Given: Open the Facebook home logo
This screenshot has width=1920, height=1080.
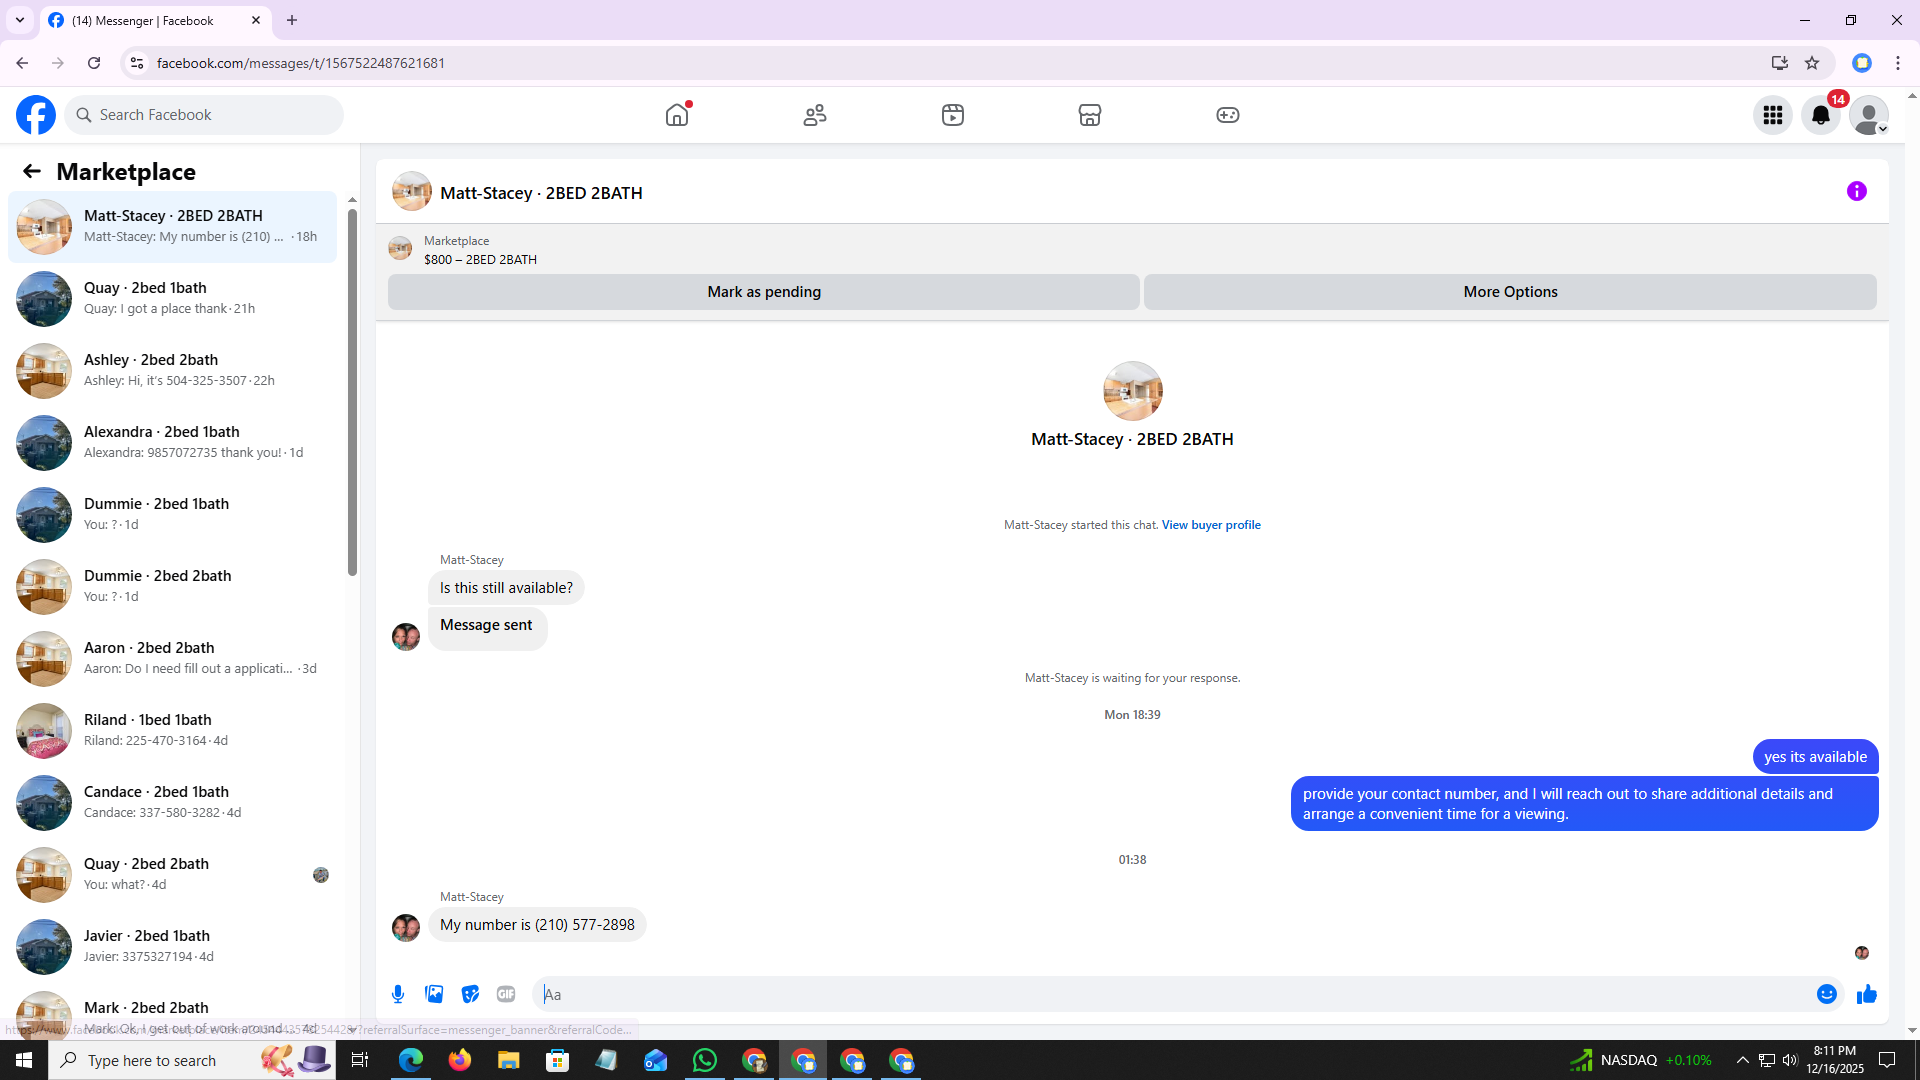Looking at the screenshot, I should click(36, 115).
